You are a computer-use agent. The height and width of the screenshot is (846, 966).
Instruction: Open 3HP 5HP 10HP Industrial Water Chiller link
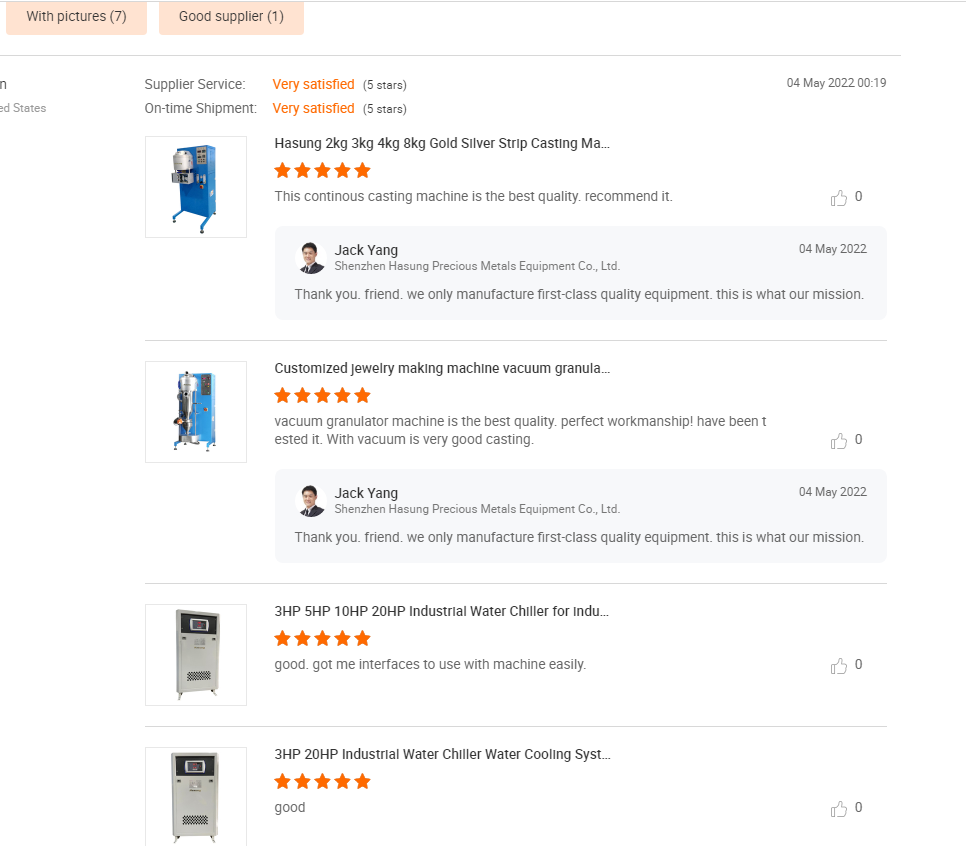441,612
